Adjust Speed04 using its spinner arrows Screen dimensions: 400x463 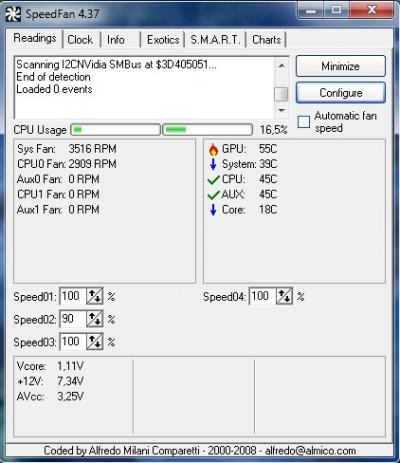point(284,296)
